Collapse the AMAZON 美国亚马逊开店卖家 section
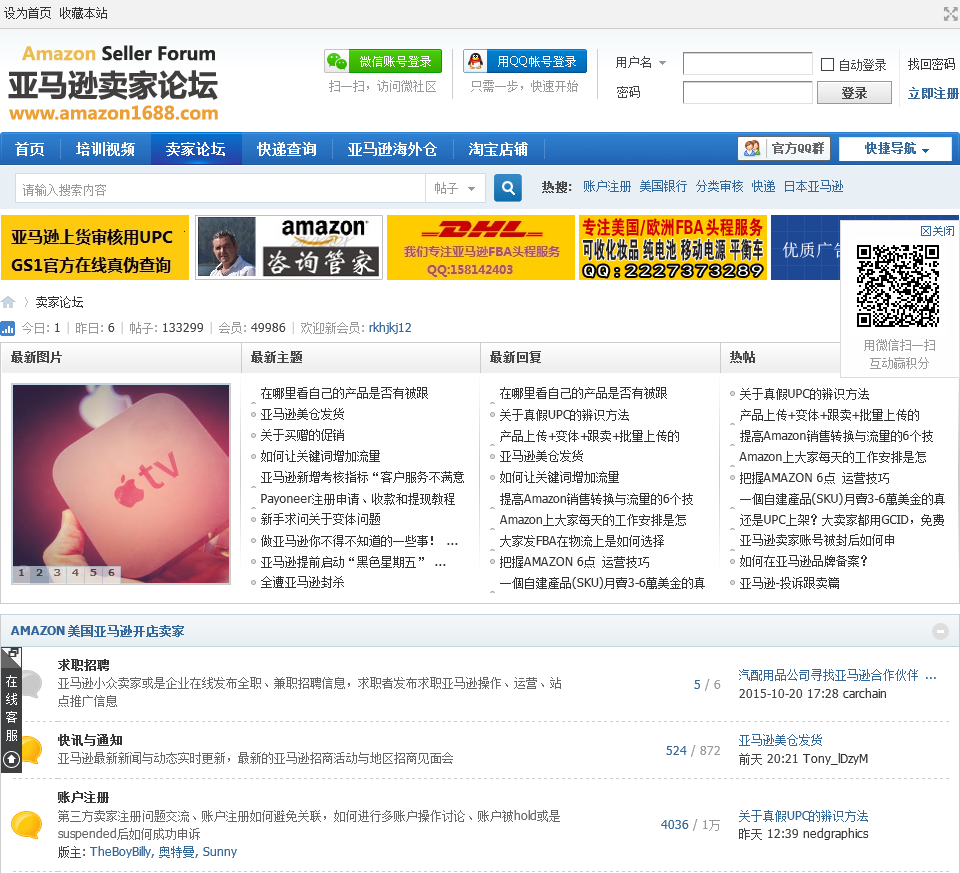The height and width of the screenshot is (873, 960). tap(940, 631)
